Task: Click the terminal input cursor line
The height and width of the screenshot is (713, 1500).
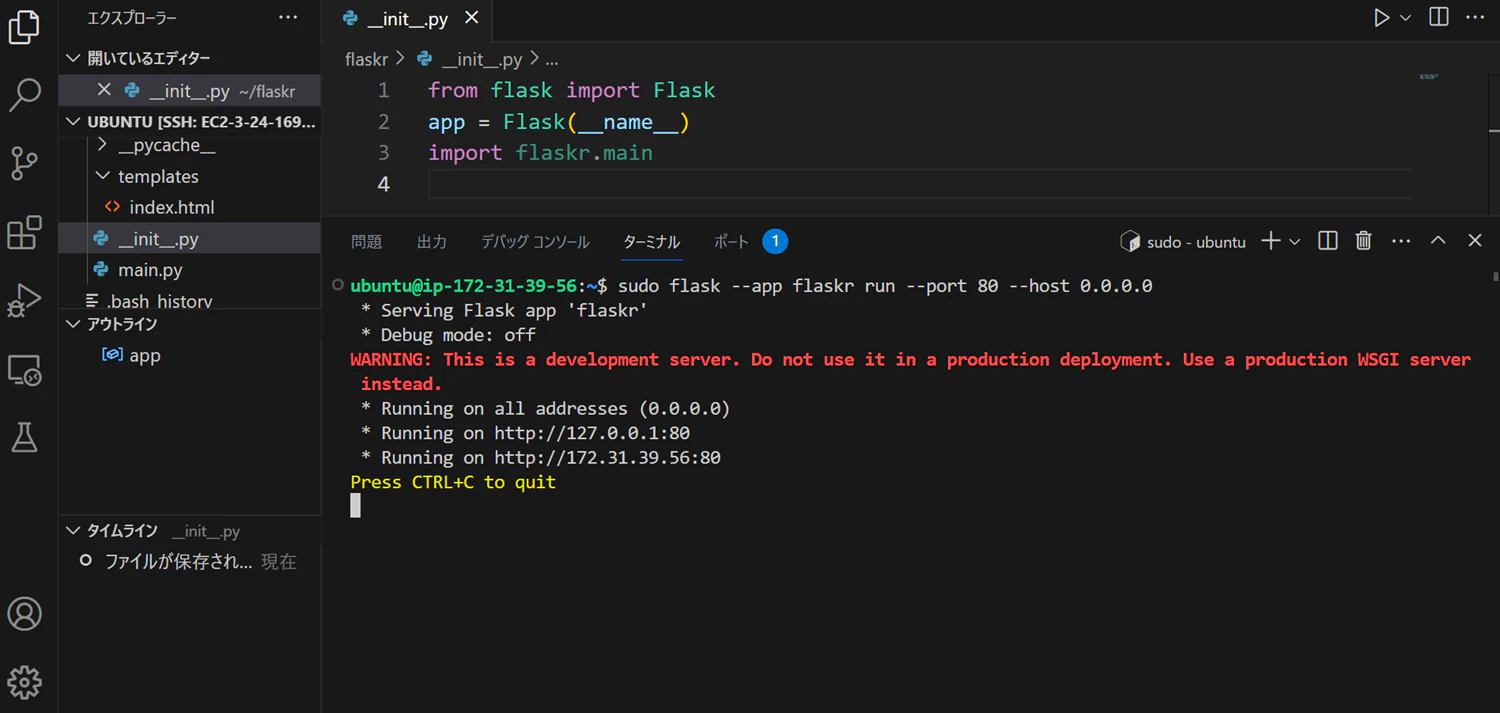Action: click(355, 506)
